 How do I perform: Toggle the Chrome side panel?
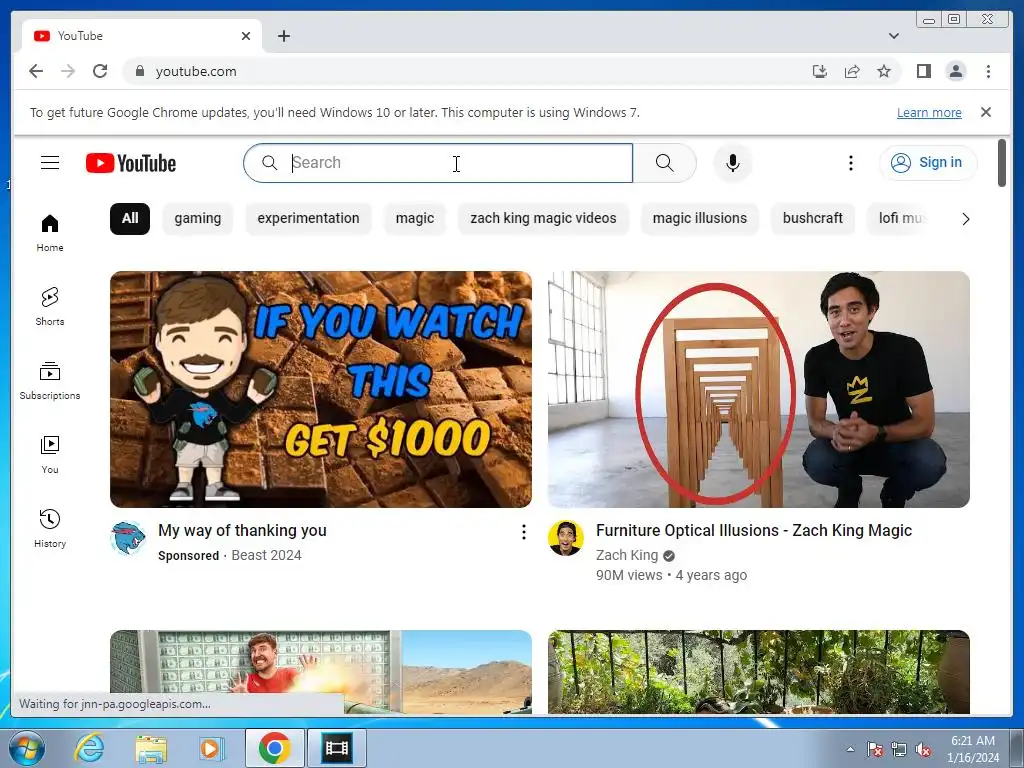tap(923, 71)
